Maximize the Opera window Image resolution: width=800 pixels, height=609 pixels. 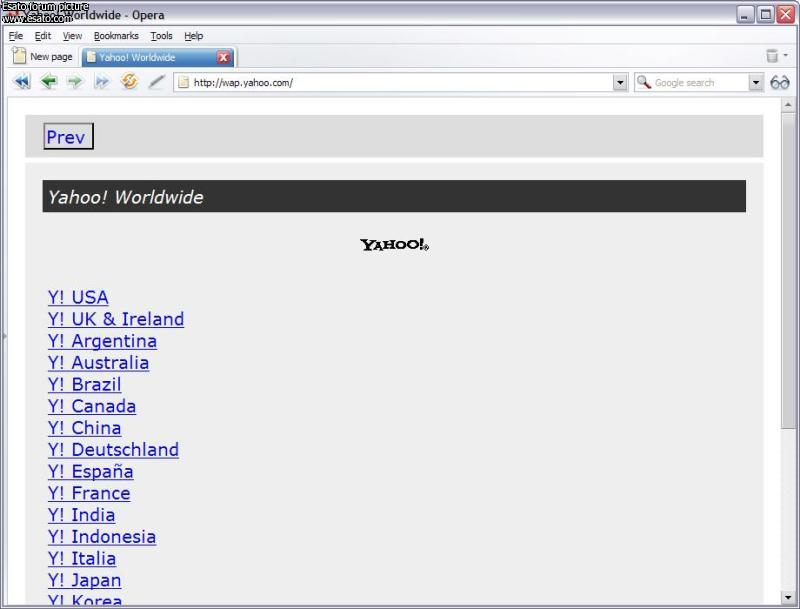(765, 14)
